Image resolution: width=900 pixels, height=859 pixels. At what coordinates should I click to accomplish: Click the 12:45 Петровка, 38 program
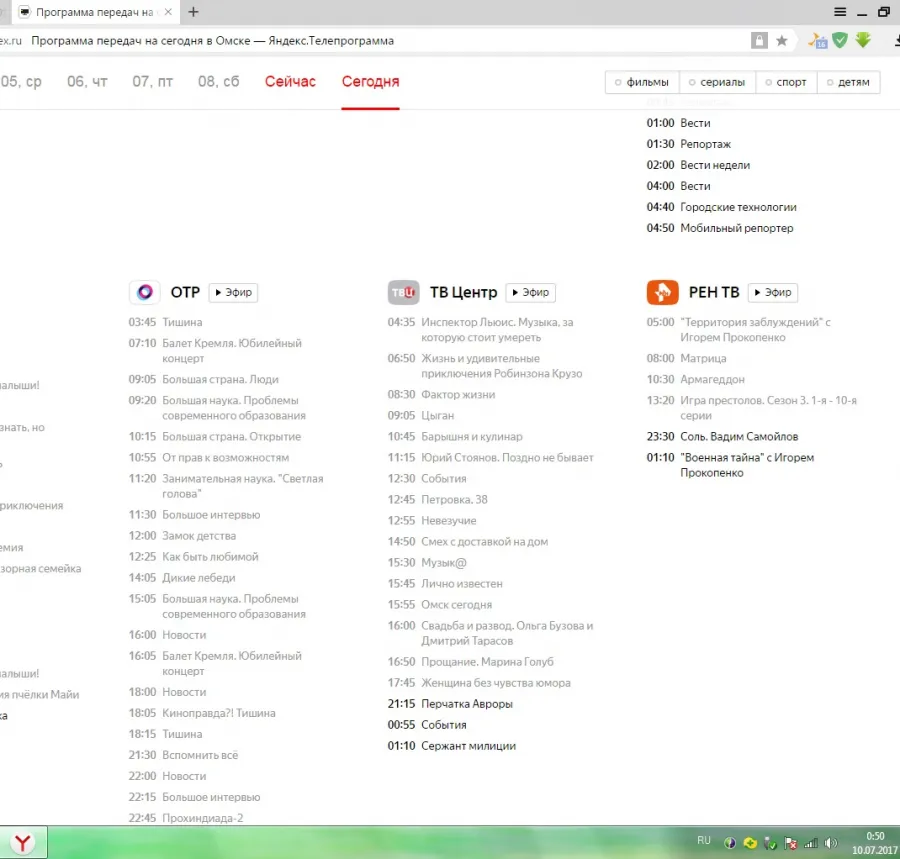point(437,499)
